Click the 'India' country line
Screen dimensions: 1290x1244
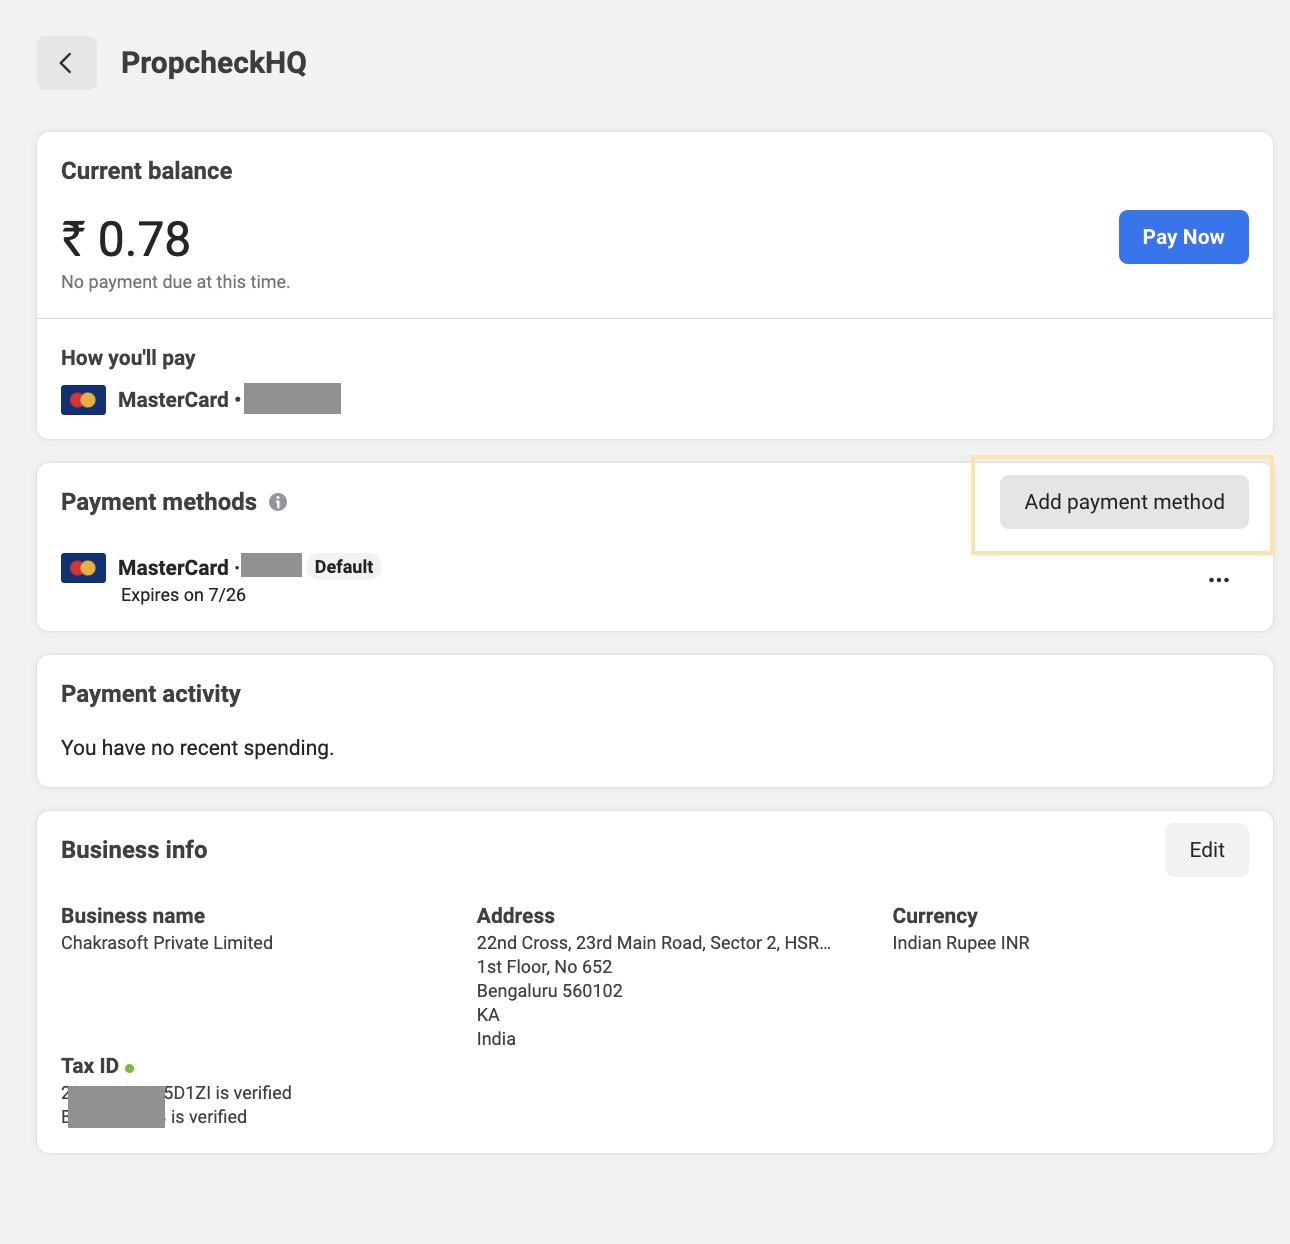tap(496, 1039)
